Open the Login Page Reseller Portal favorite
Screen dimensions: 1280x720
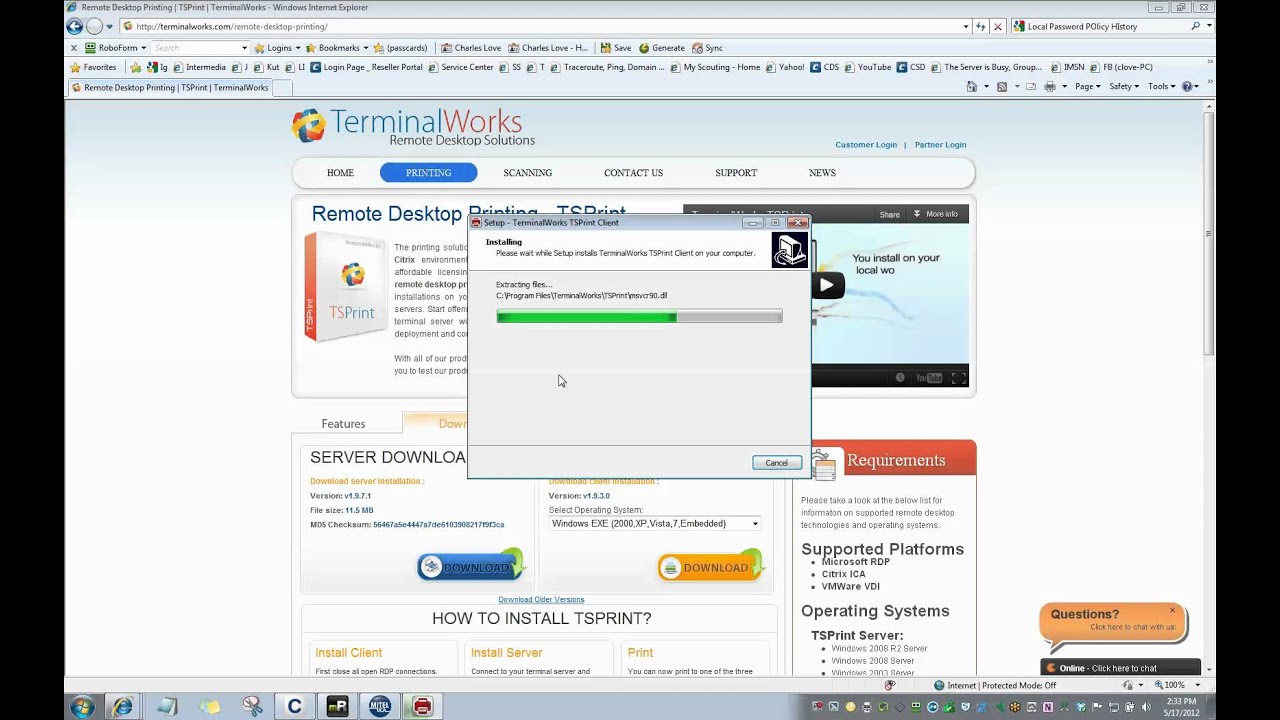click(x=367, y=68)
